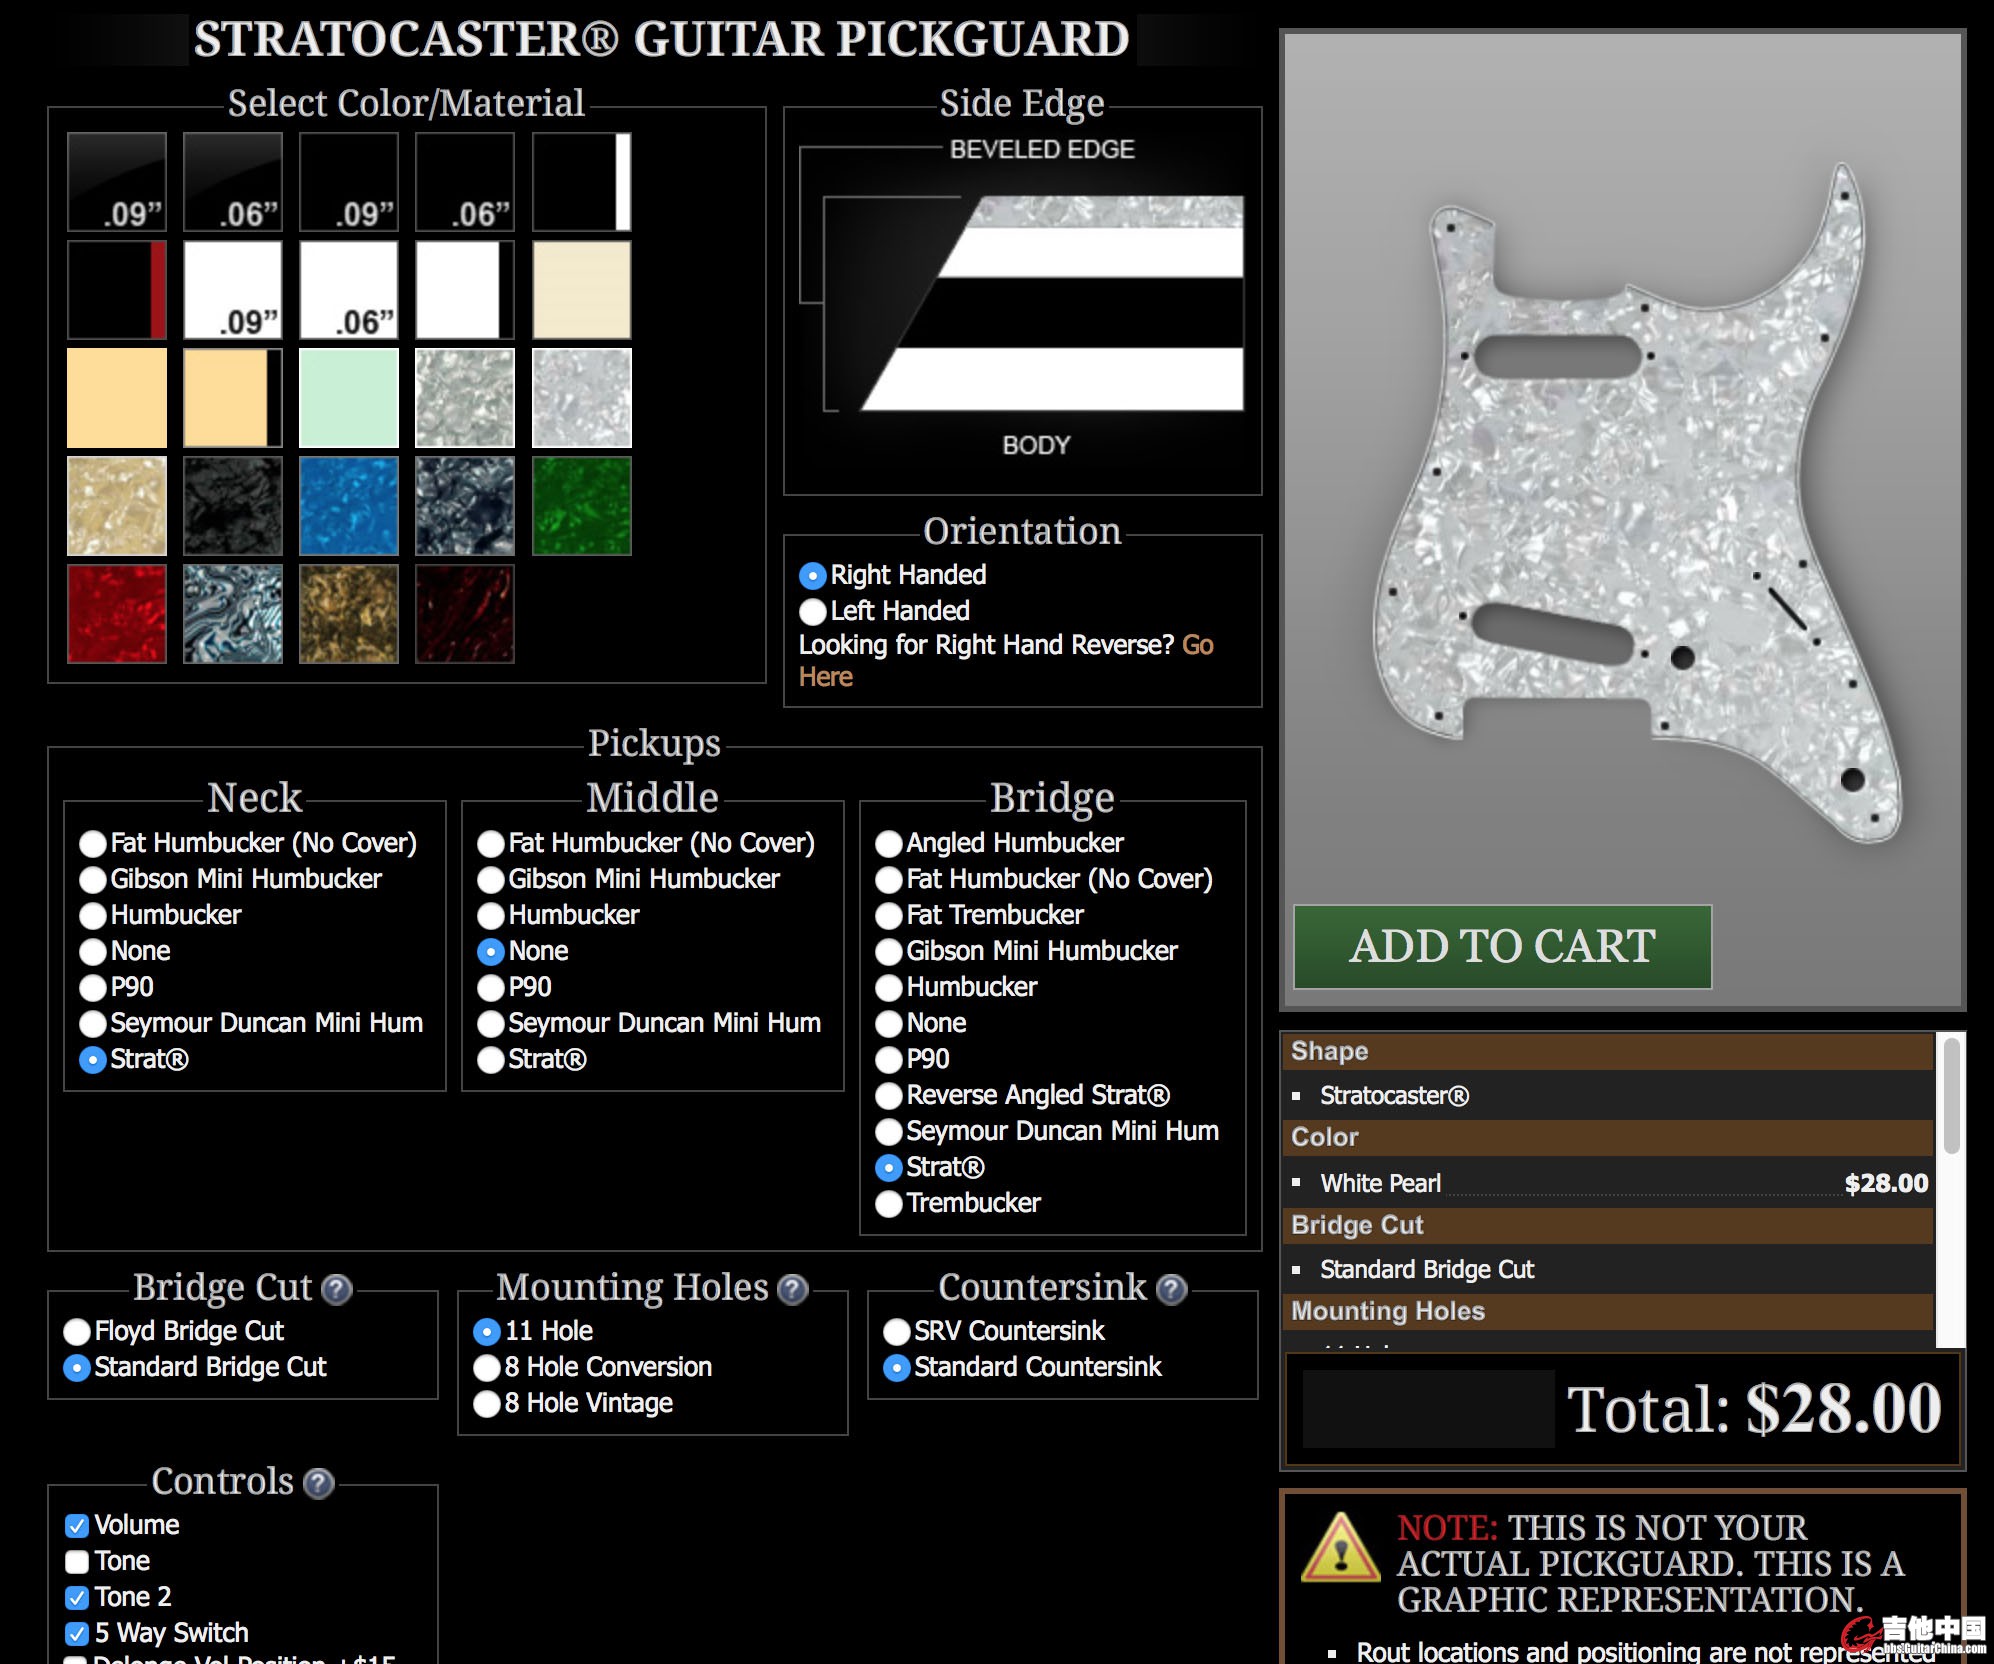Pick the blue-gray dark pearl swatch
Image resolution: width=1994 pixels, height=1664 pixels.
(465, 506)
